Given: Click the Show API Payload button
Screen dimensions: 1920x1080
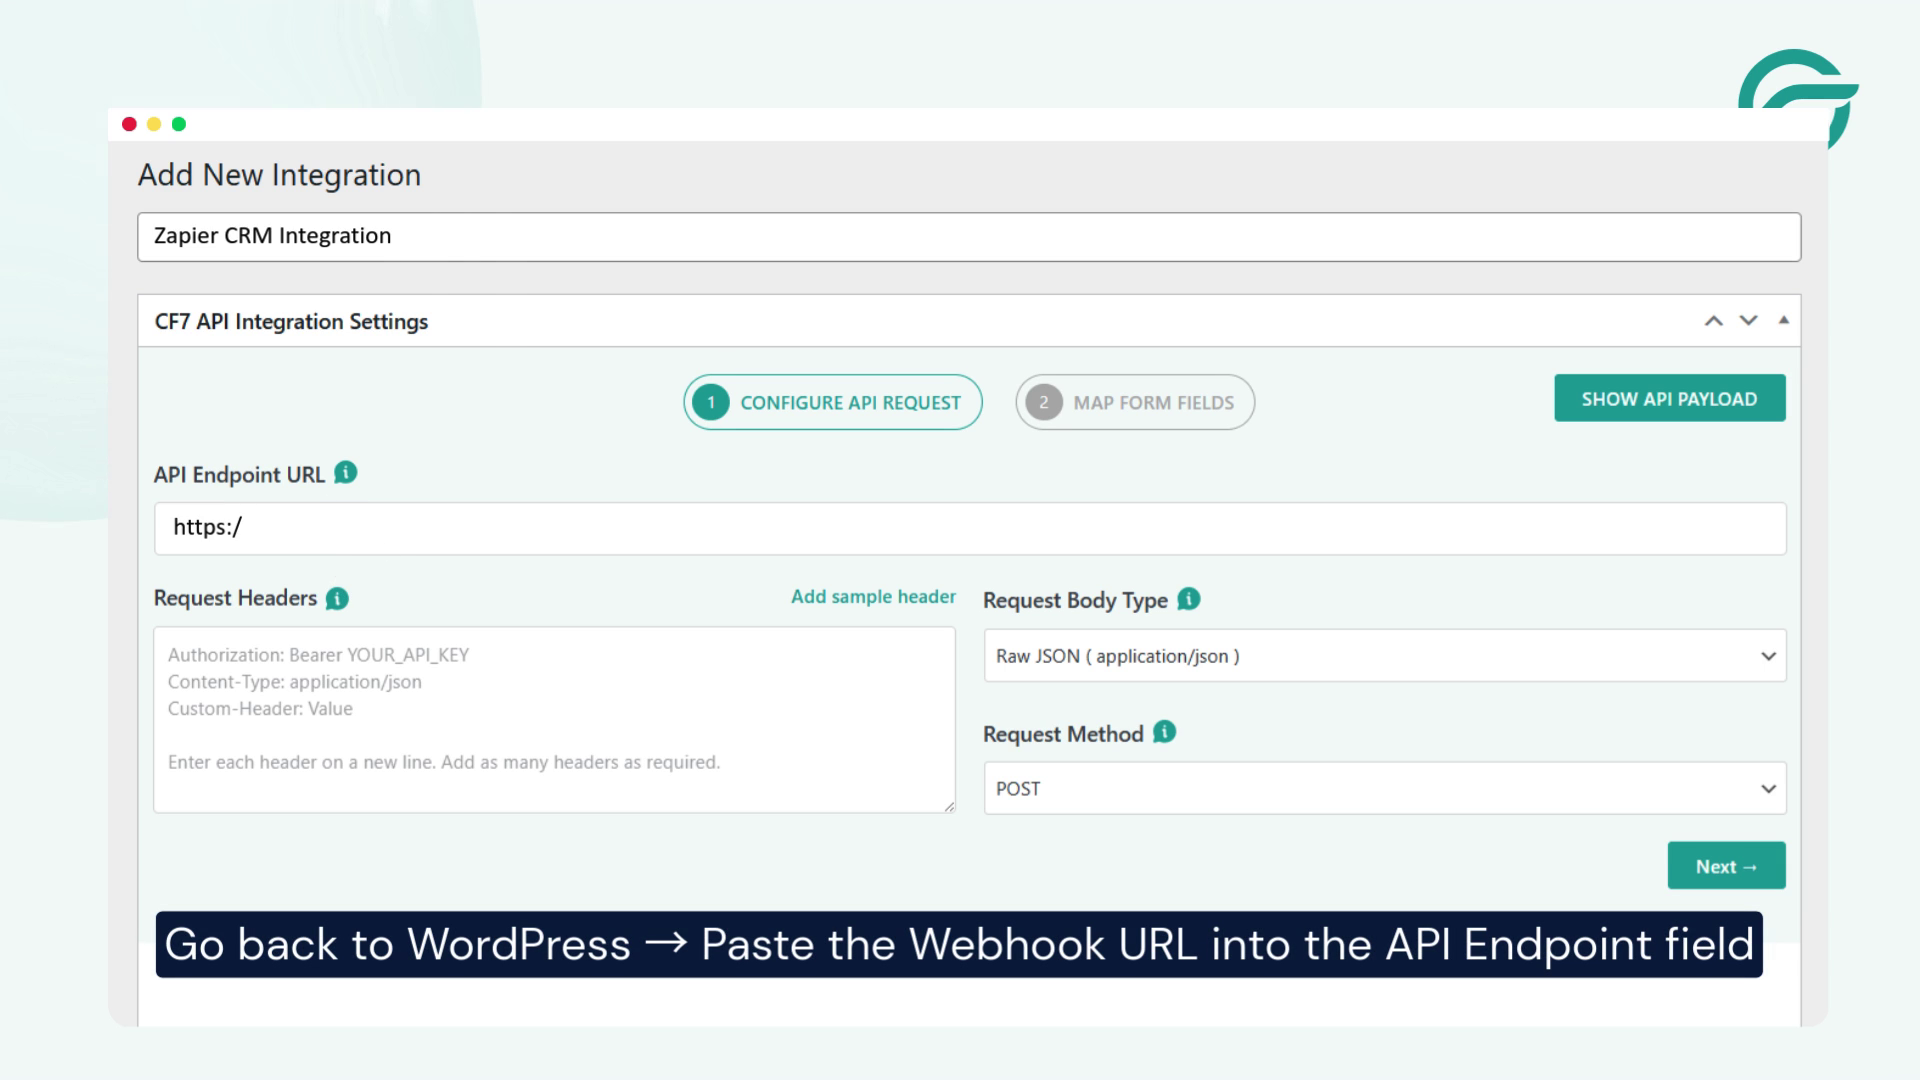Looking at the screenshot, I should 1669,397.
